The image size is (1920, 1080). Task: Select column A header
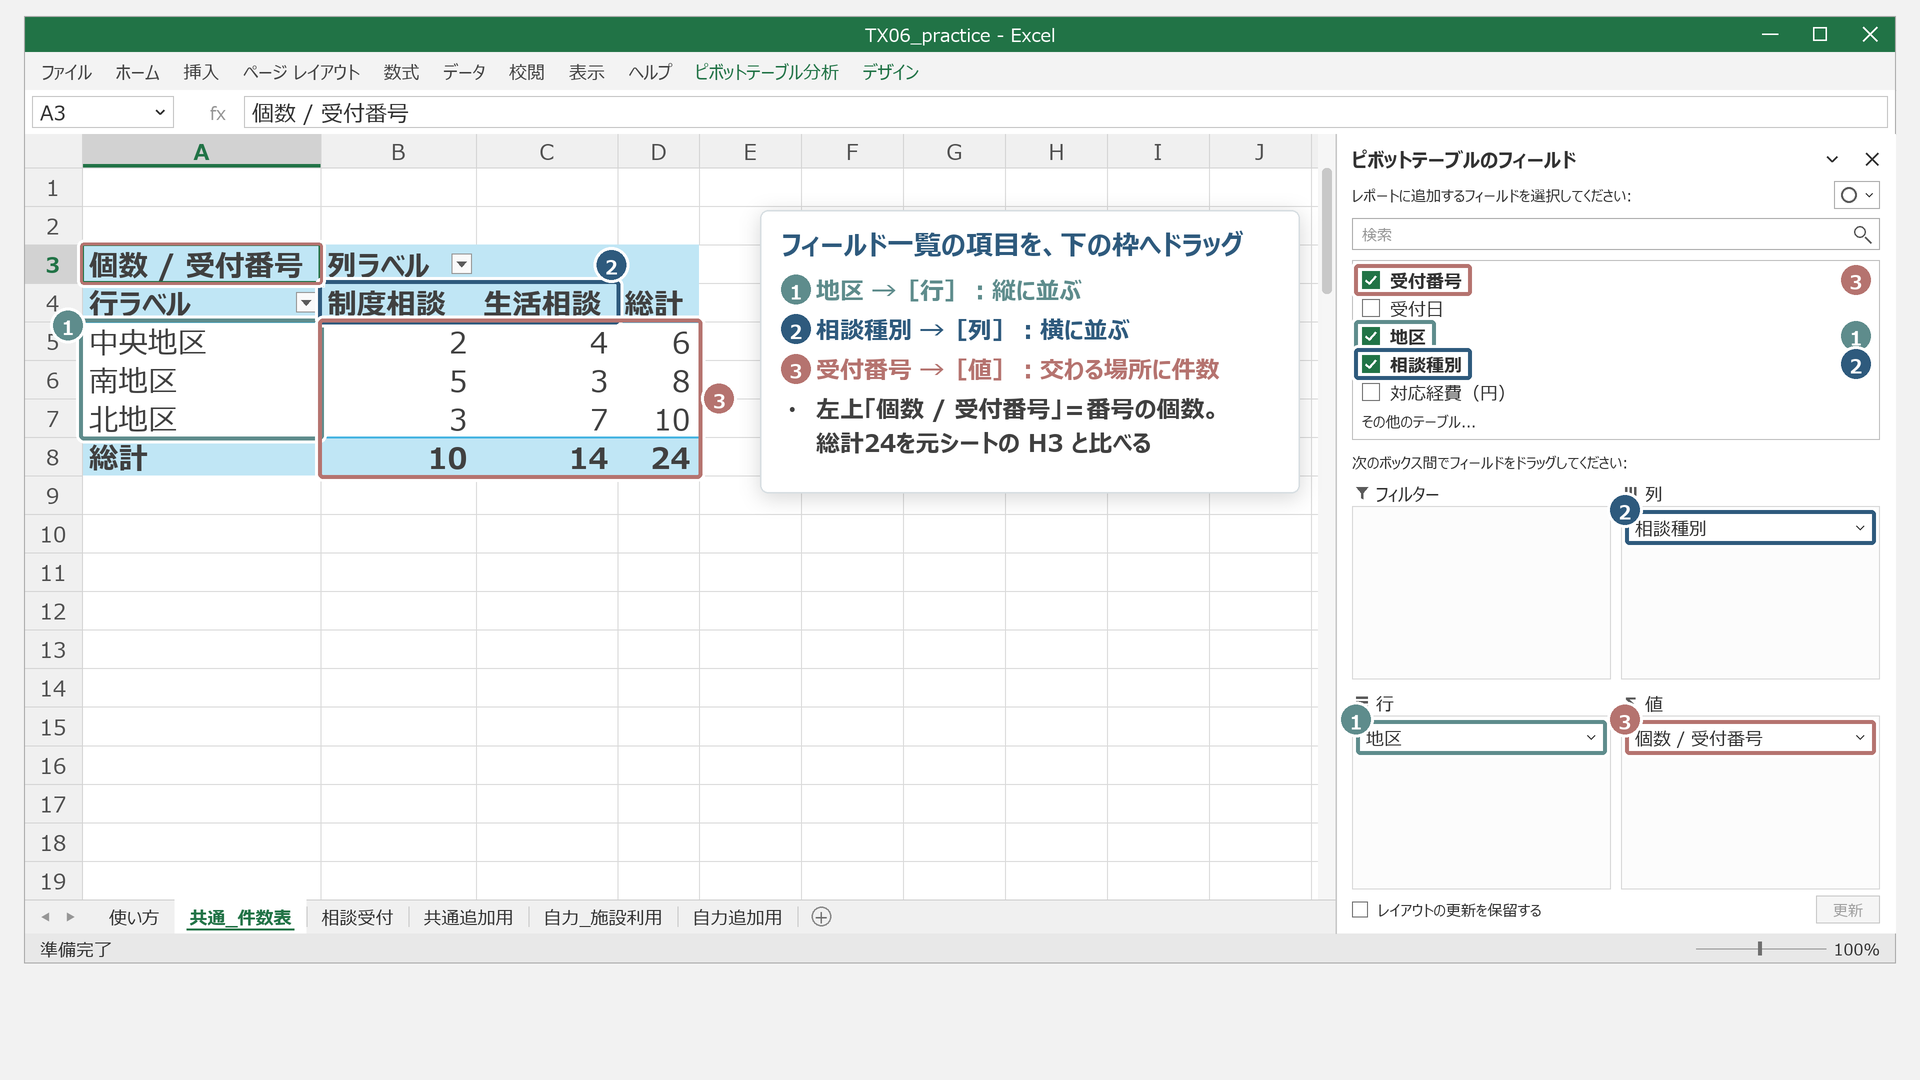[201, 152]
